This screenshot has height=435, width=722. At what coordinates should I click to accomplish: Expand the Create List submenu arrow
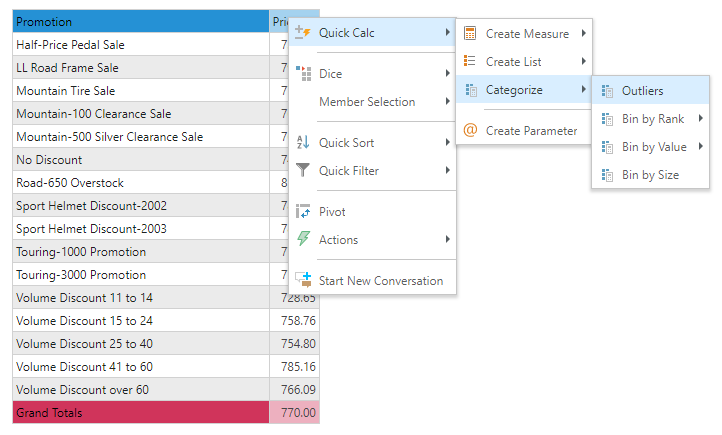click(583, 62)
